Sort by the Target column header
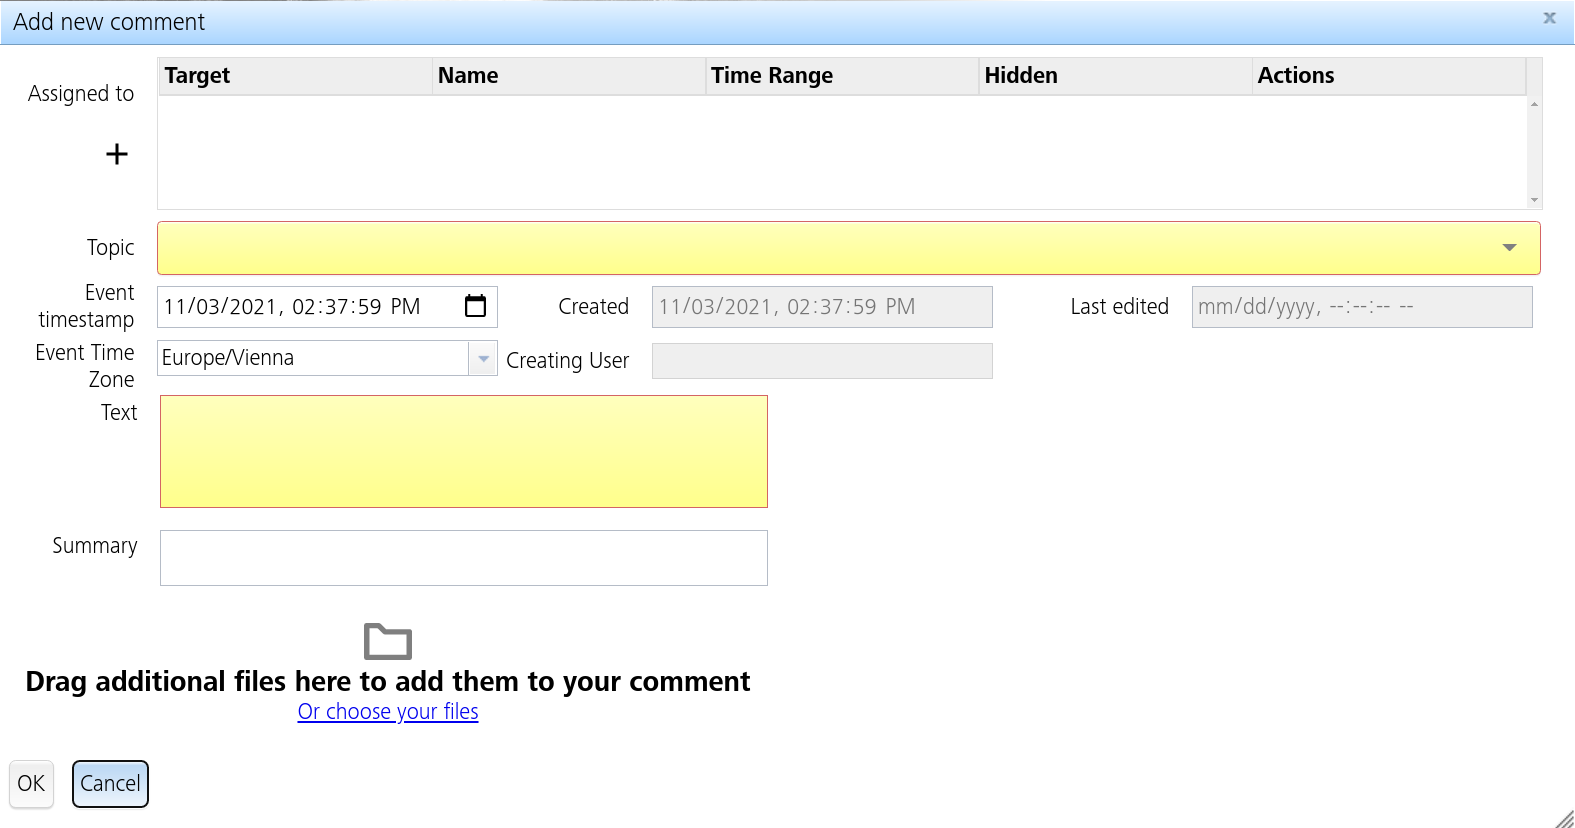Image resolution: width=1575 pixels, height=828 pixels. click(295, 76)
